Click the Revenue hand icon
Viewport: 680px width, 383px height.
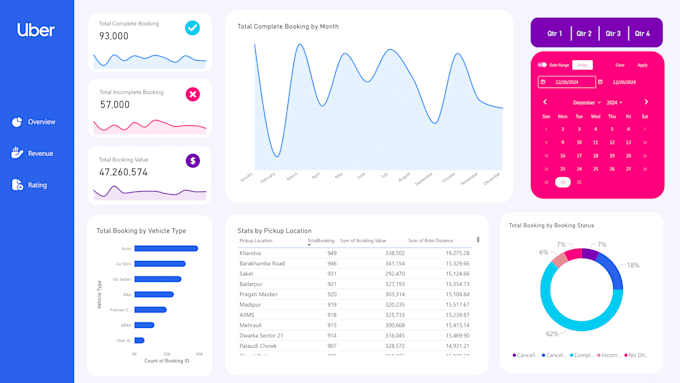[x=16, y=153]
